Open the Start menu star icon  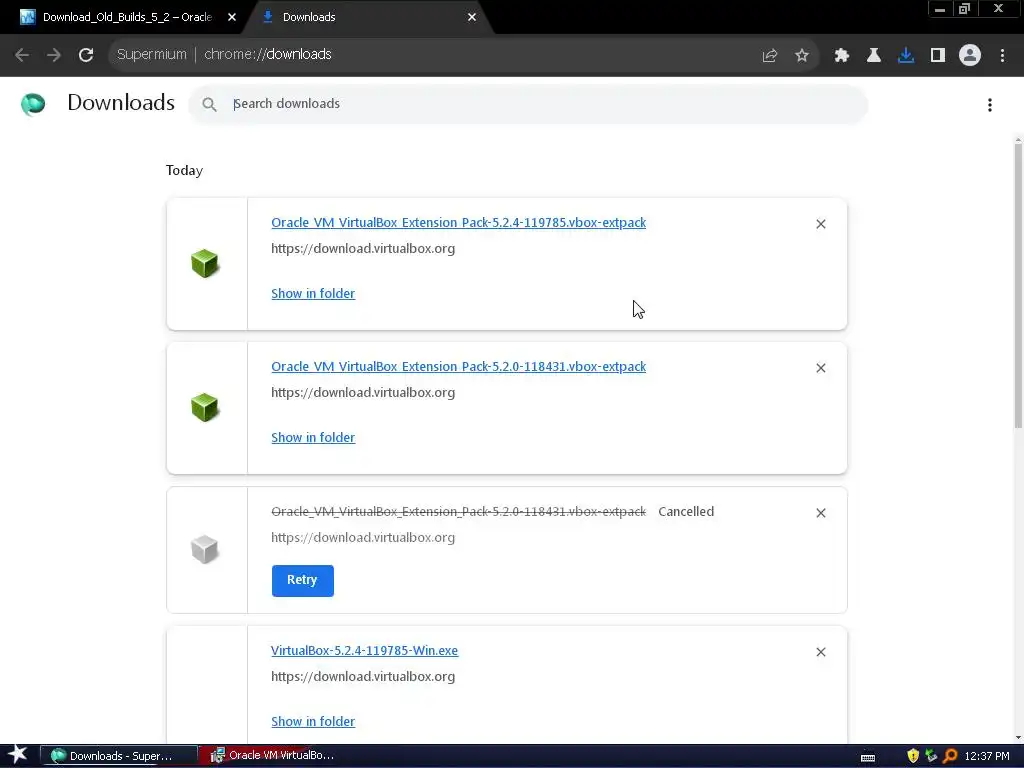point(18,756)
